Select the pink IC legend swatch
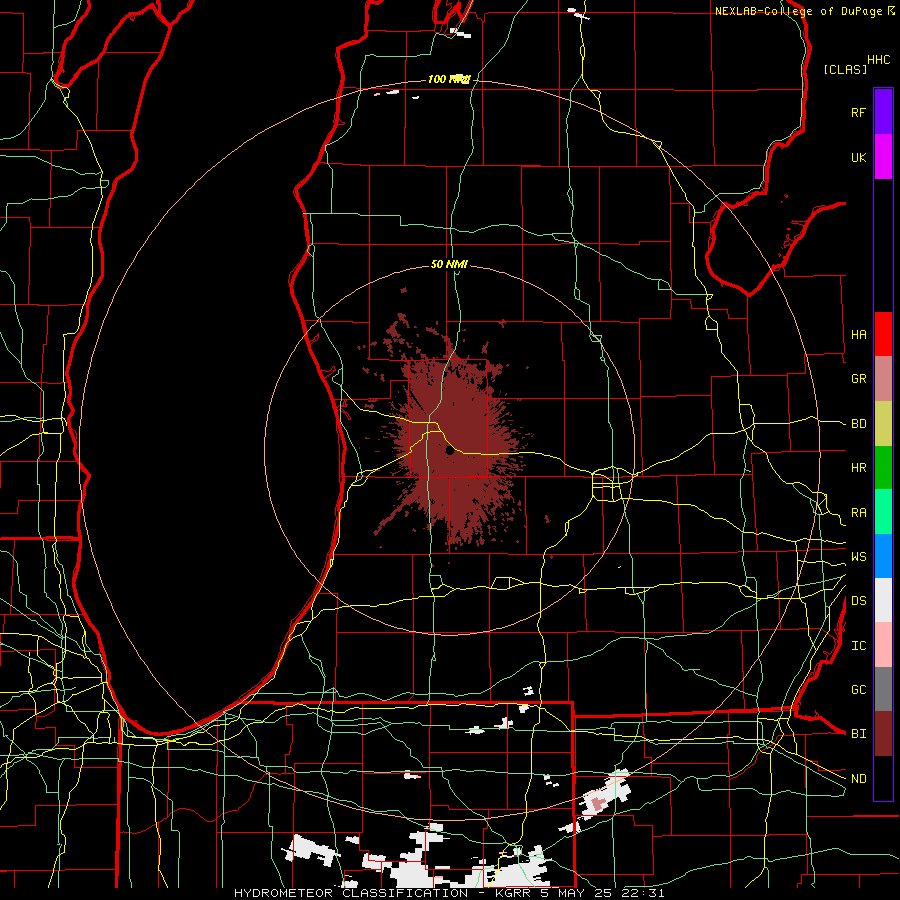The width and height of the screenshot is (900, 900). pos(883,645)
